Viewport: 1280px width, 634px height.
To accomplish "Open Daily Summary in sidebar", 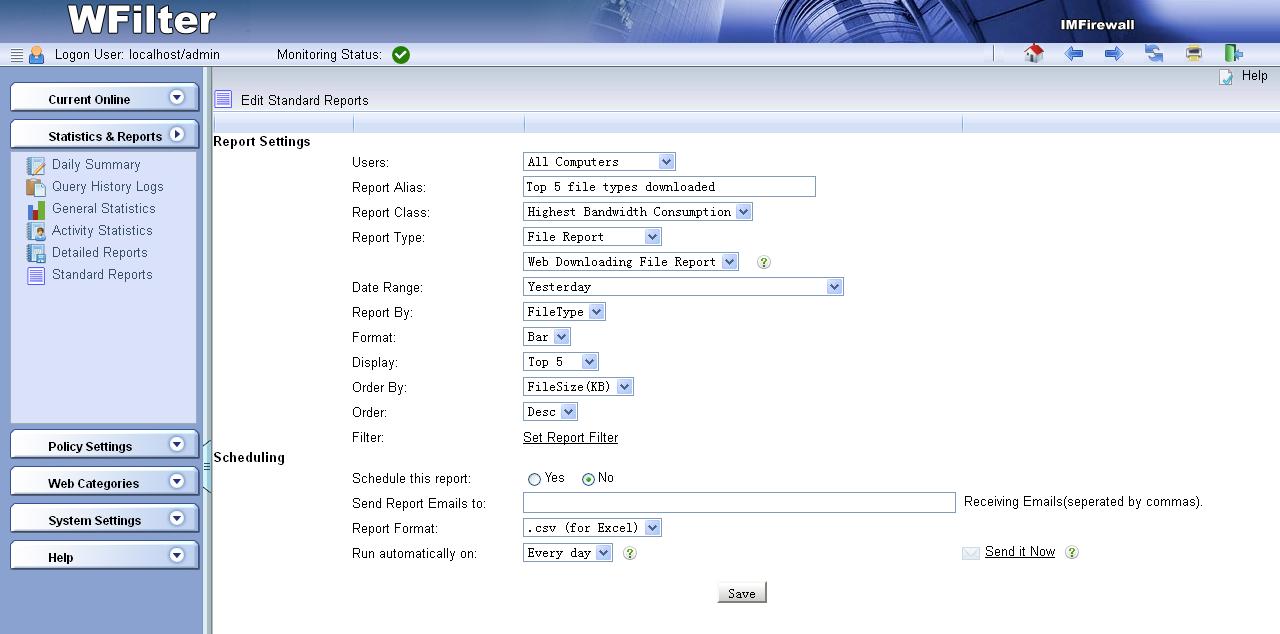I will pos(96,165).
